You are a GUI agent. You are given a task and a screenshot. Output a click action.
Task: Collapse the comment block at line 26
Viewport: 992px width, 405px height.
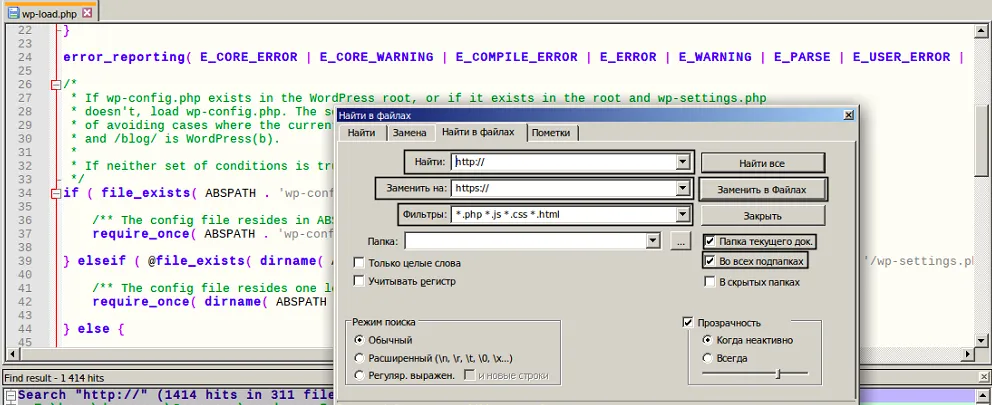[55, 85]
